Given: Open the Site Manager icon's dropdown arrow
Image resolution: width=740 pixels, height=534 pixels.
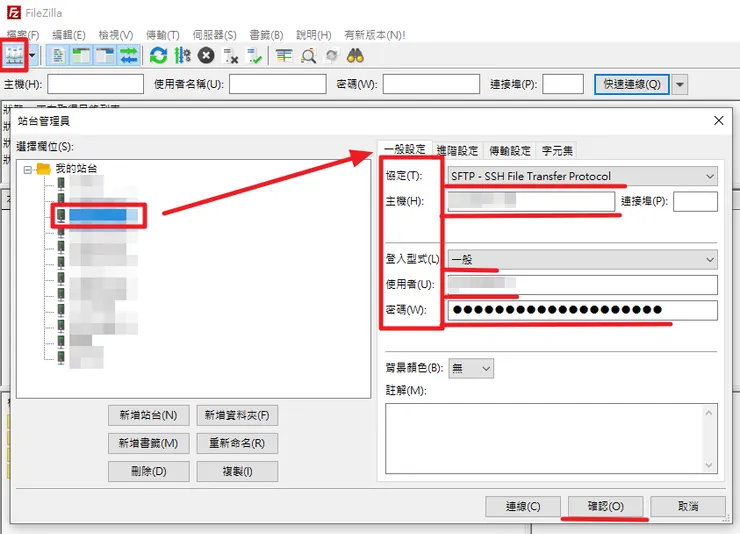Looking at the screenshot, I should (x=32, y=56).
